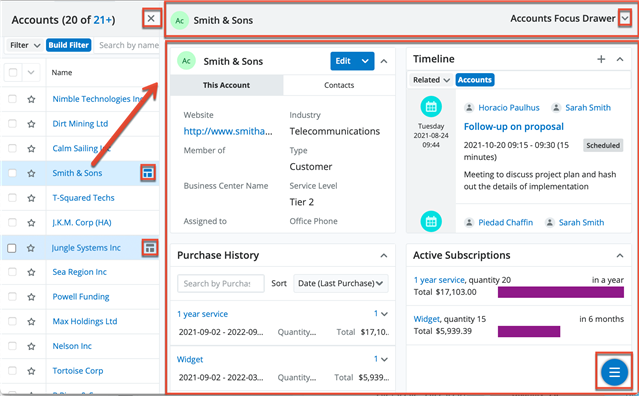Image resolution: width=639 pixels, height=396 pixels.
Task: Click calendar icon for Follow-up on proposal meeting
Action: [x=431, y=107]
